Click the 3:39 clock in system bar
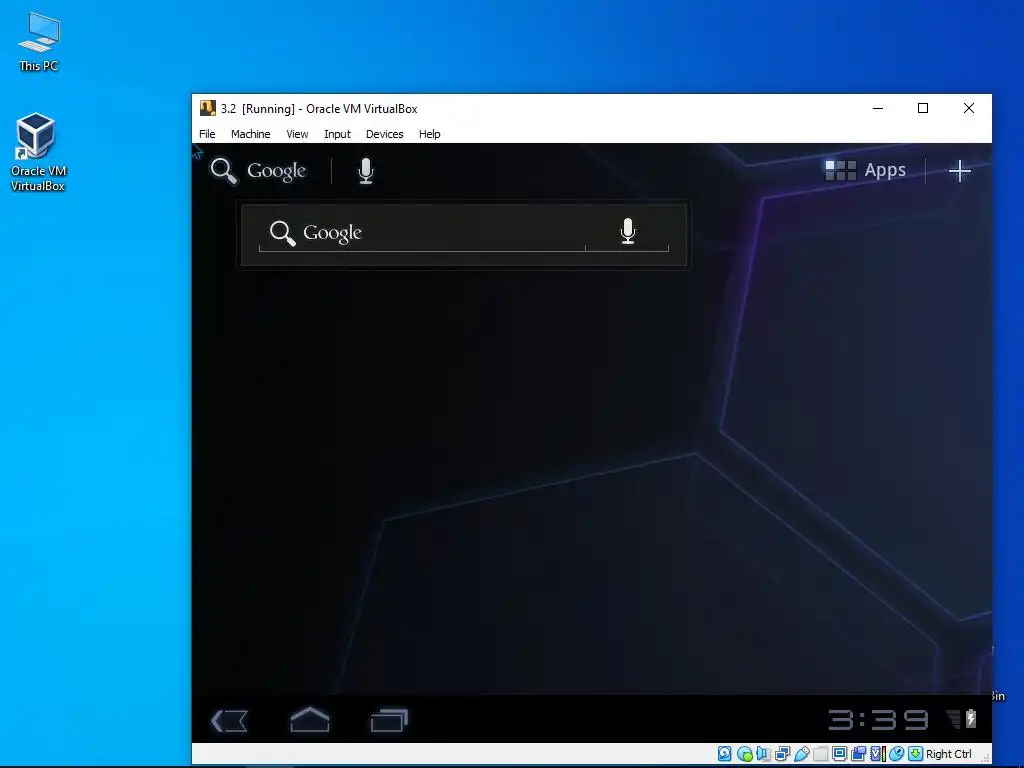Viewport: 1024px width, 768px height. click(878, 720)
